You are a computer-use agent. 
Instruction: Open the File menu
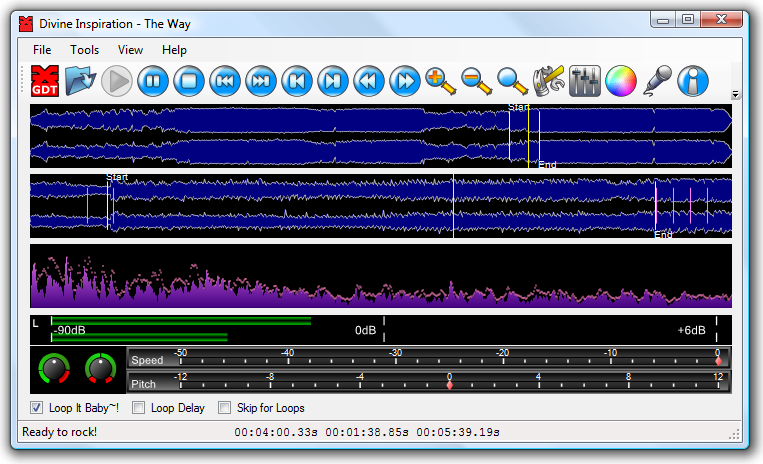(42, 50)
